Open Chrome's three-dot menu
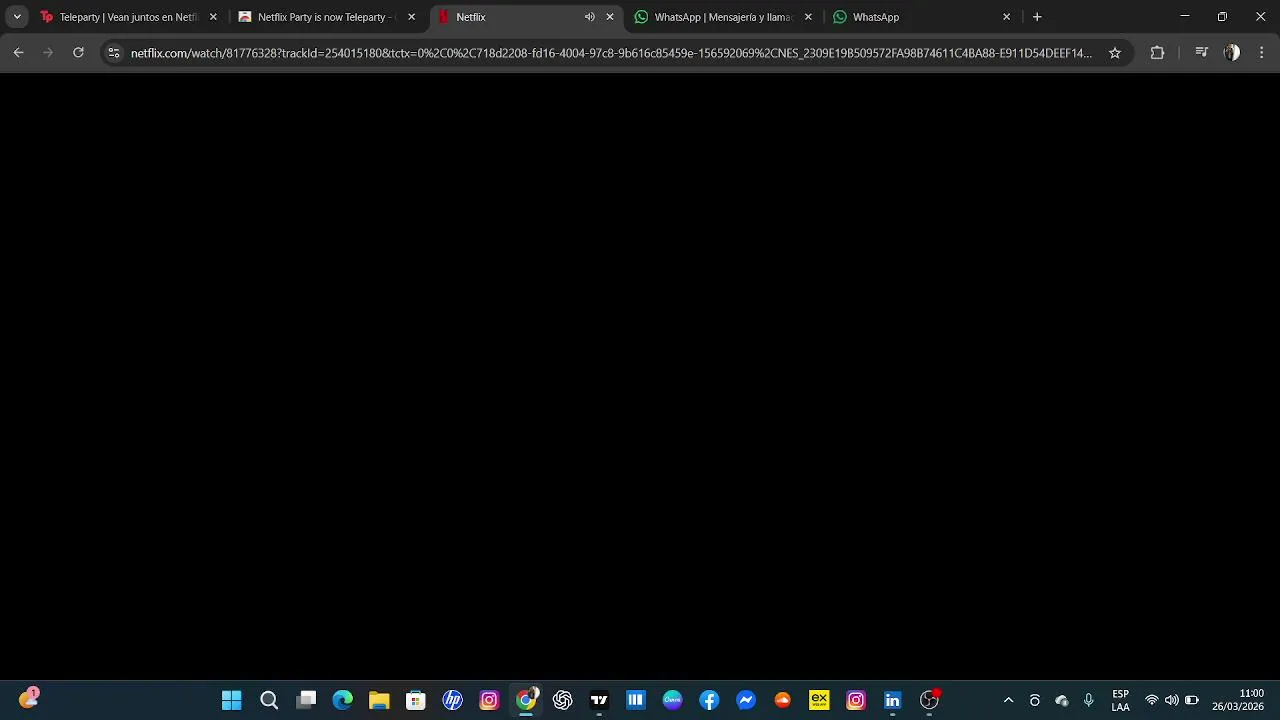The height and width of the screenshot is (720, 1280). (1261, 53)
